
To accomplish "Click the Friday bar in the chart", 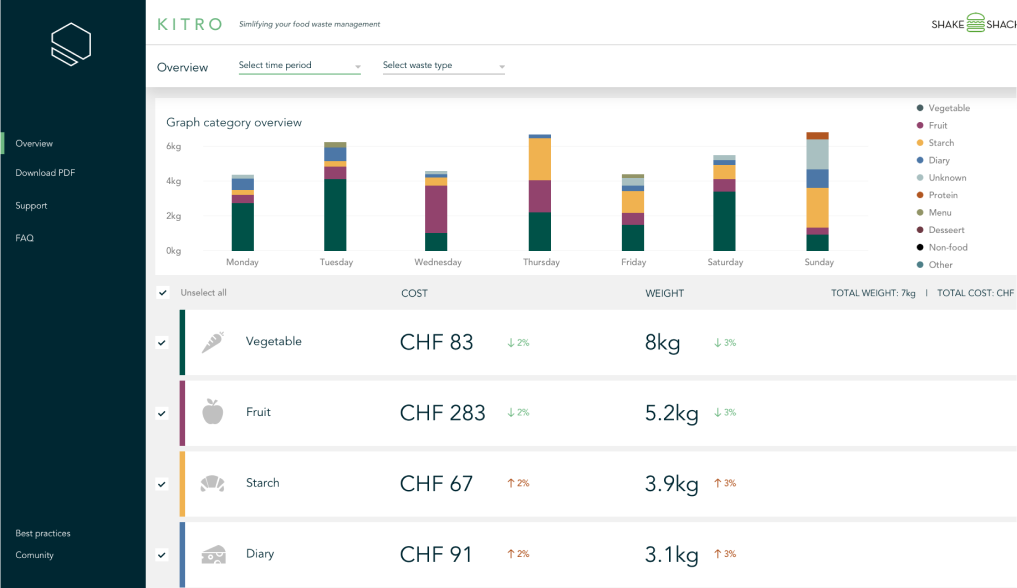I will pos(633,213).
